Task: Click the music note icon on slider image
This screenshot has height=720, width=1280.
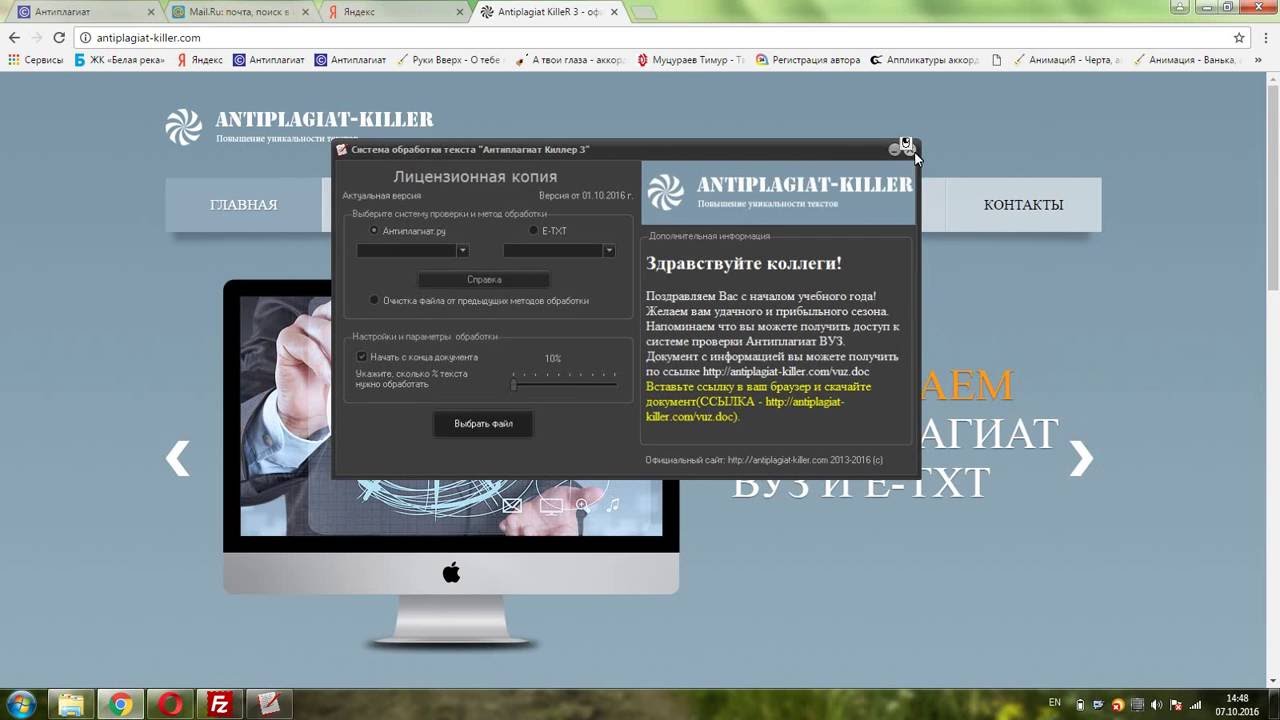Action: coord(613,505)
